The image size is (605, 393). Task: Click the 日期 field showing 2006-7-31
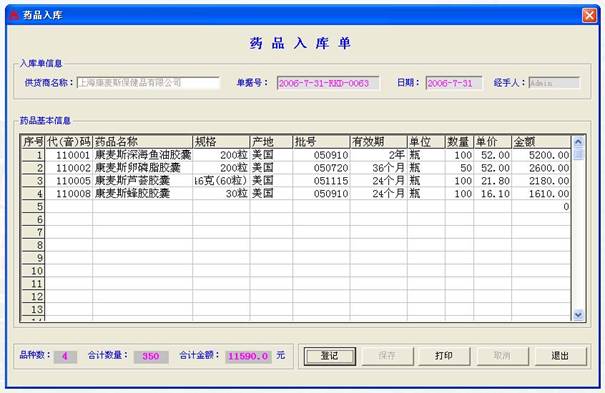click(454, 83)
